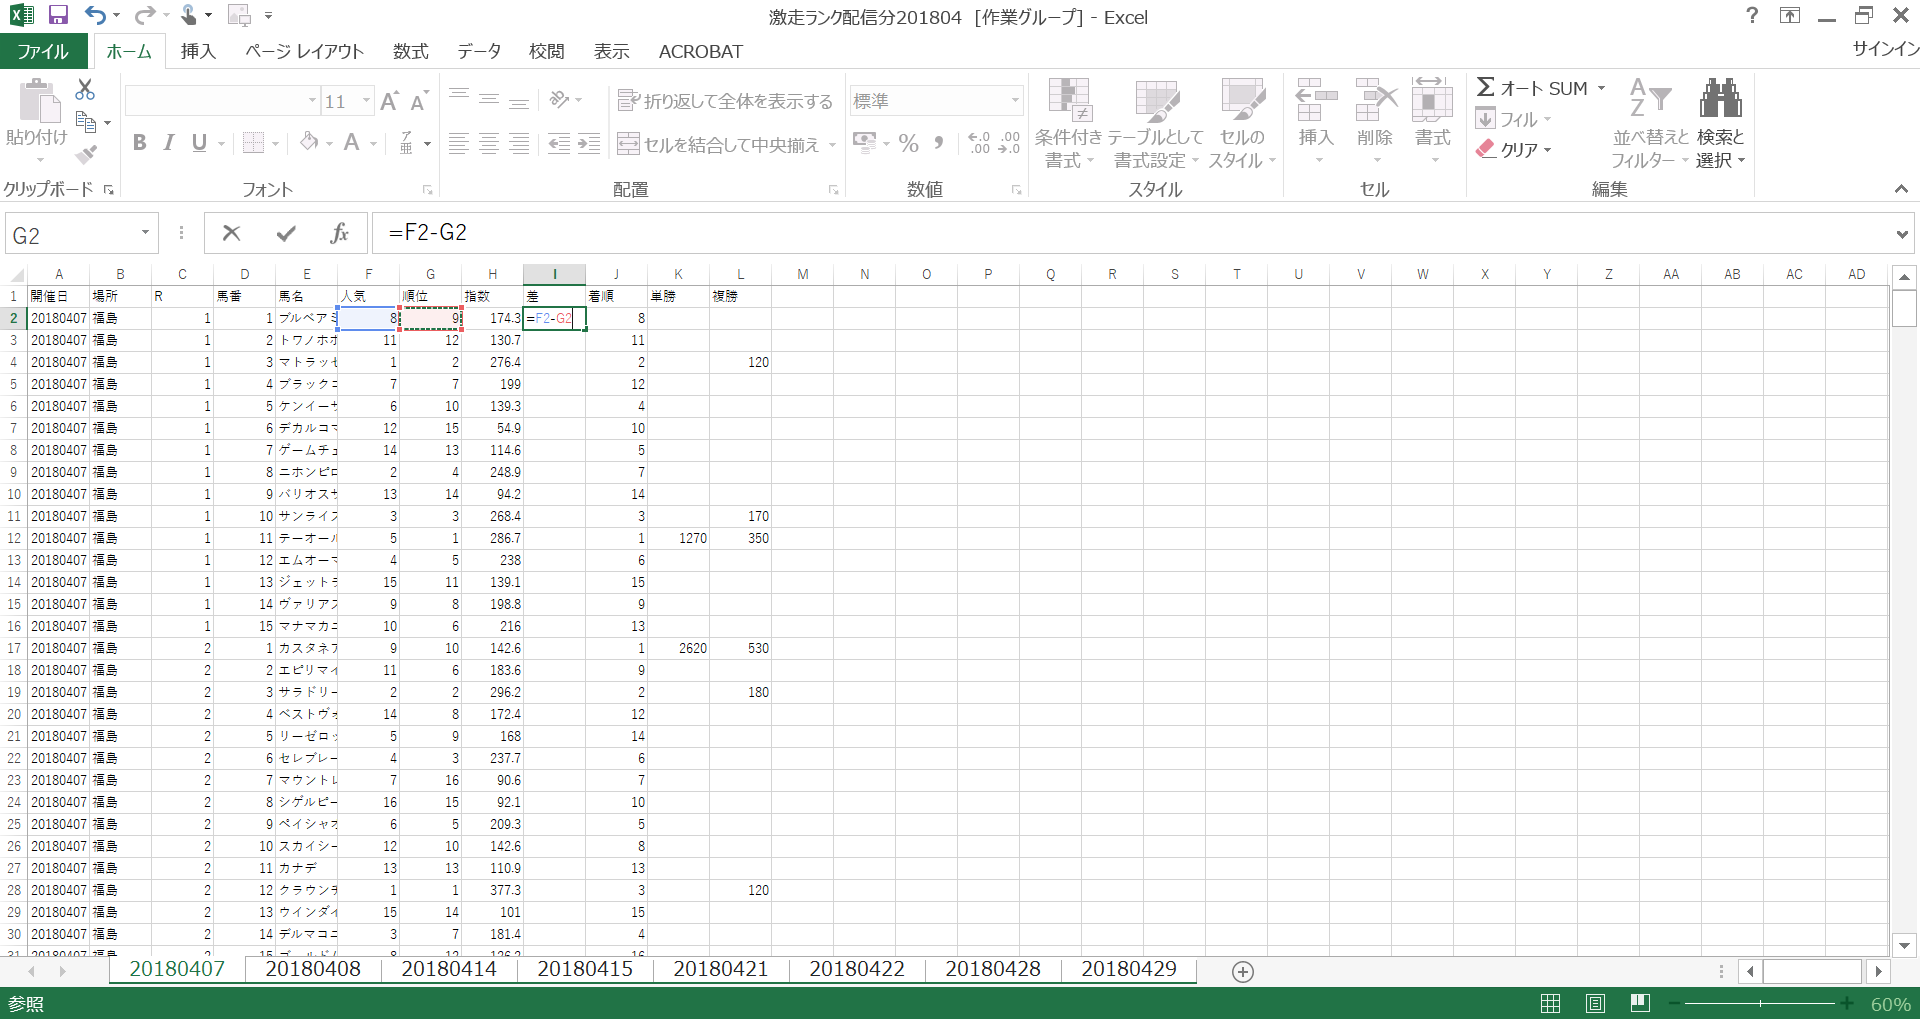Screen dimensions: 1920x1019
Task: Click the Cut scissors icon
Action: (86, 90)
